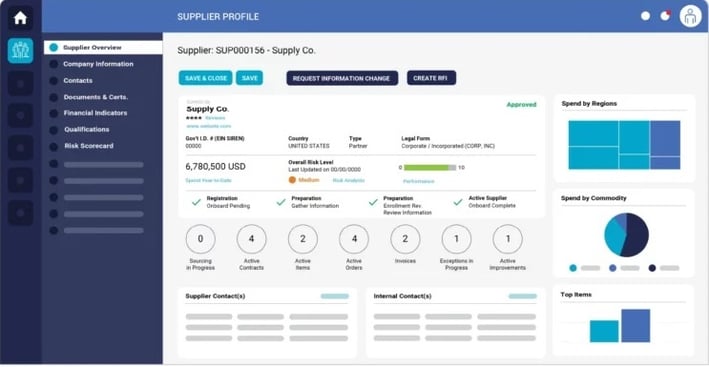Open the Suppliers people icon in the left rail
709x367 pixels.
(x=20, y=51)
